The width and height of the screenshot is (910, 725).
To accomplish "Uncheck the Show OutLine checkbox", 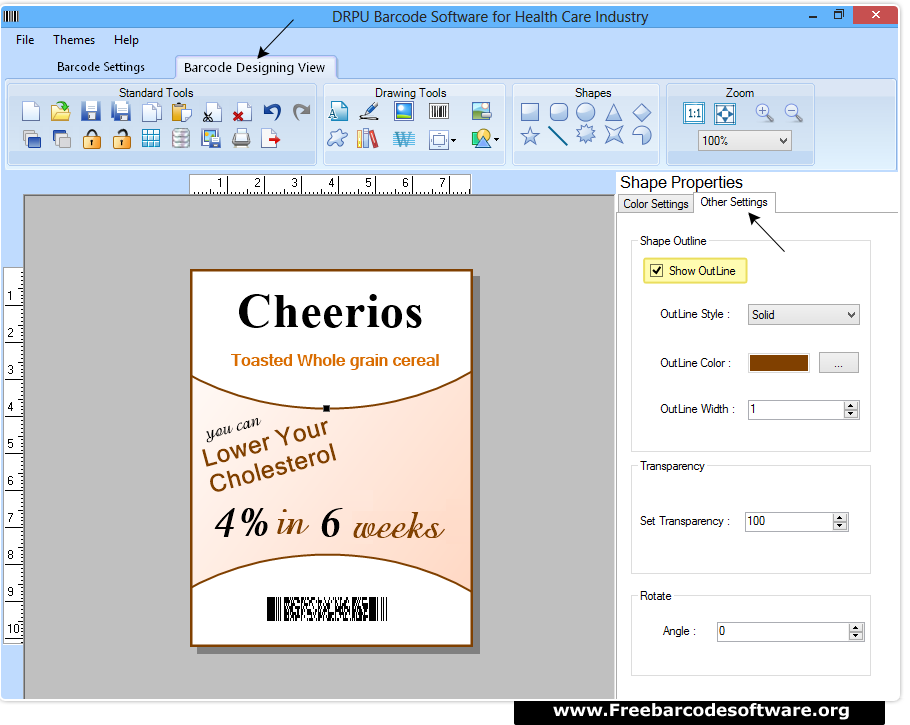I will 656,270.
